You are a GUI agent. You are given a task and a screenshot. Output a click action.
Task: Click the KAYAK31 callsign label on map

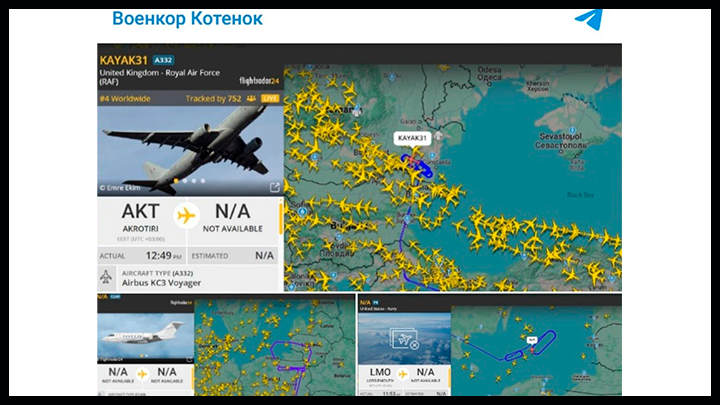click(412, 138)
